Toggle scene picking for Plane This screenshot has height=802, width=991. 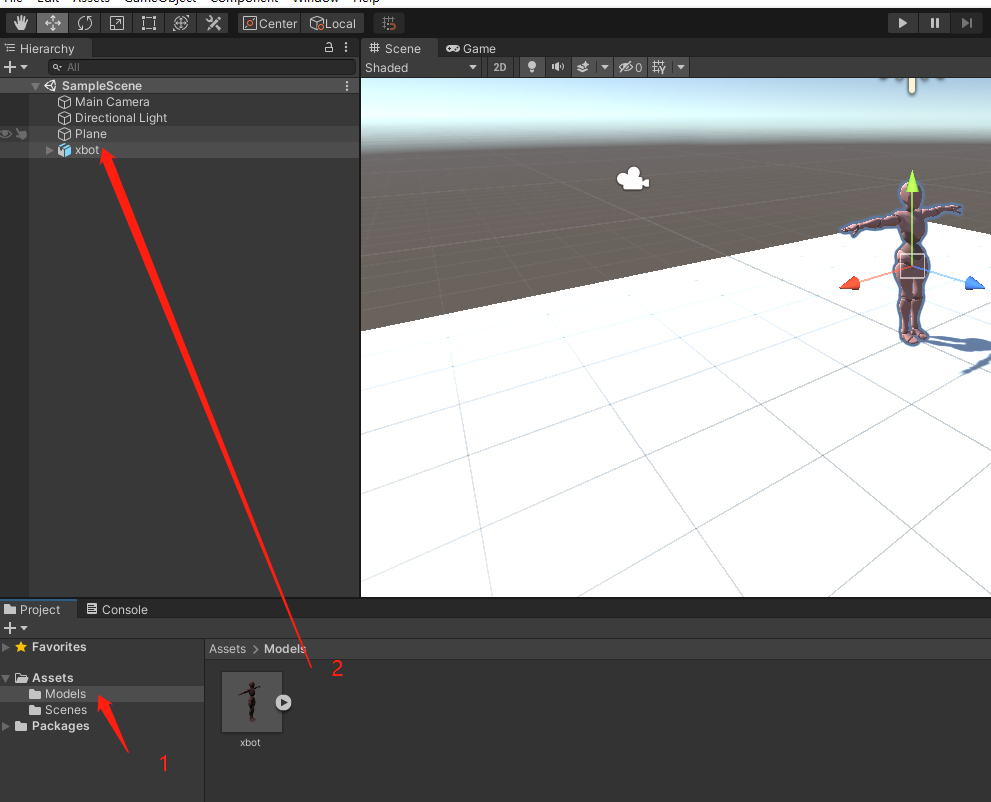(21, 134)
